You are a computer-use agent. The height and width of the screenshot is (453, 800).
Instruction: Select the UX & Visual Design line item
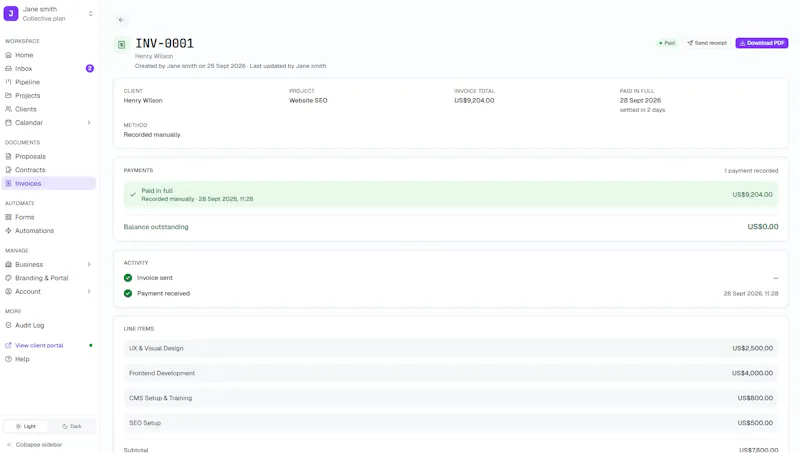[x=451, y=348]
